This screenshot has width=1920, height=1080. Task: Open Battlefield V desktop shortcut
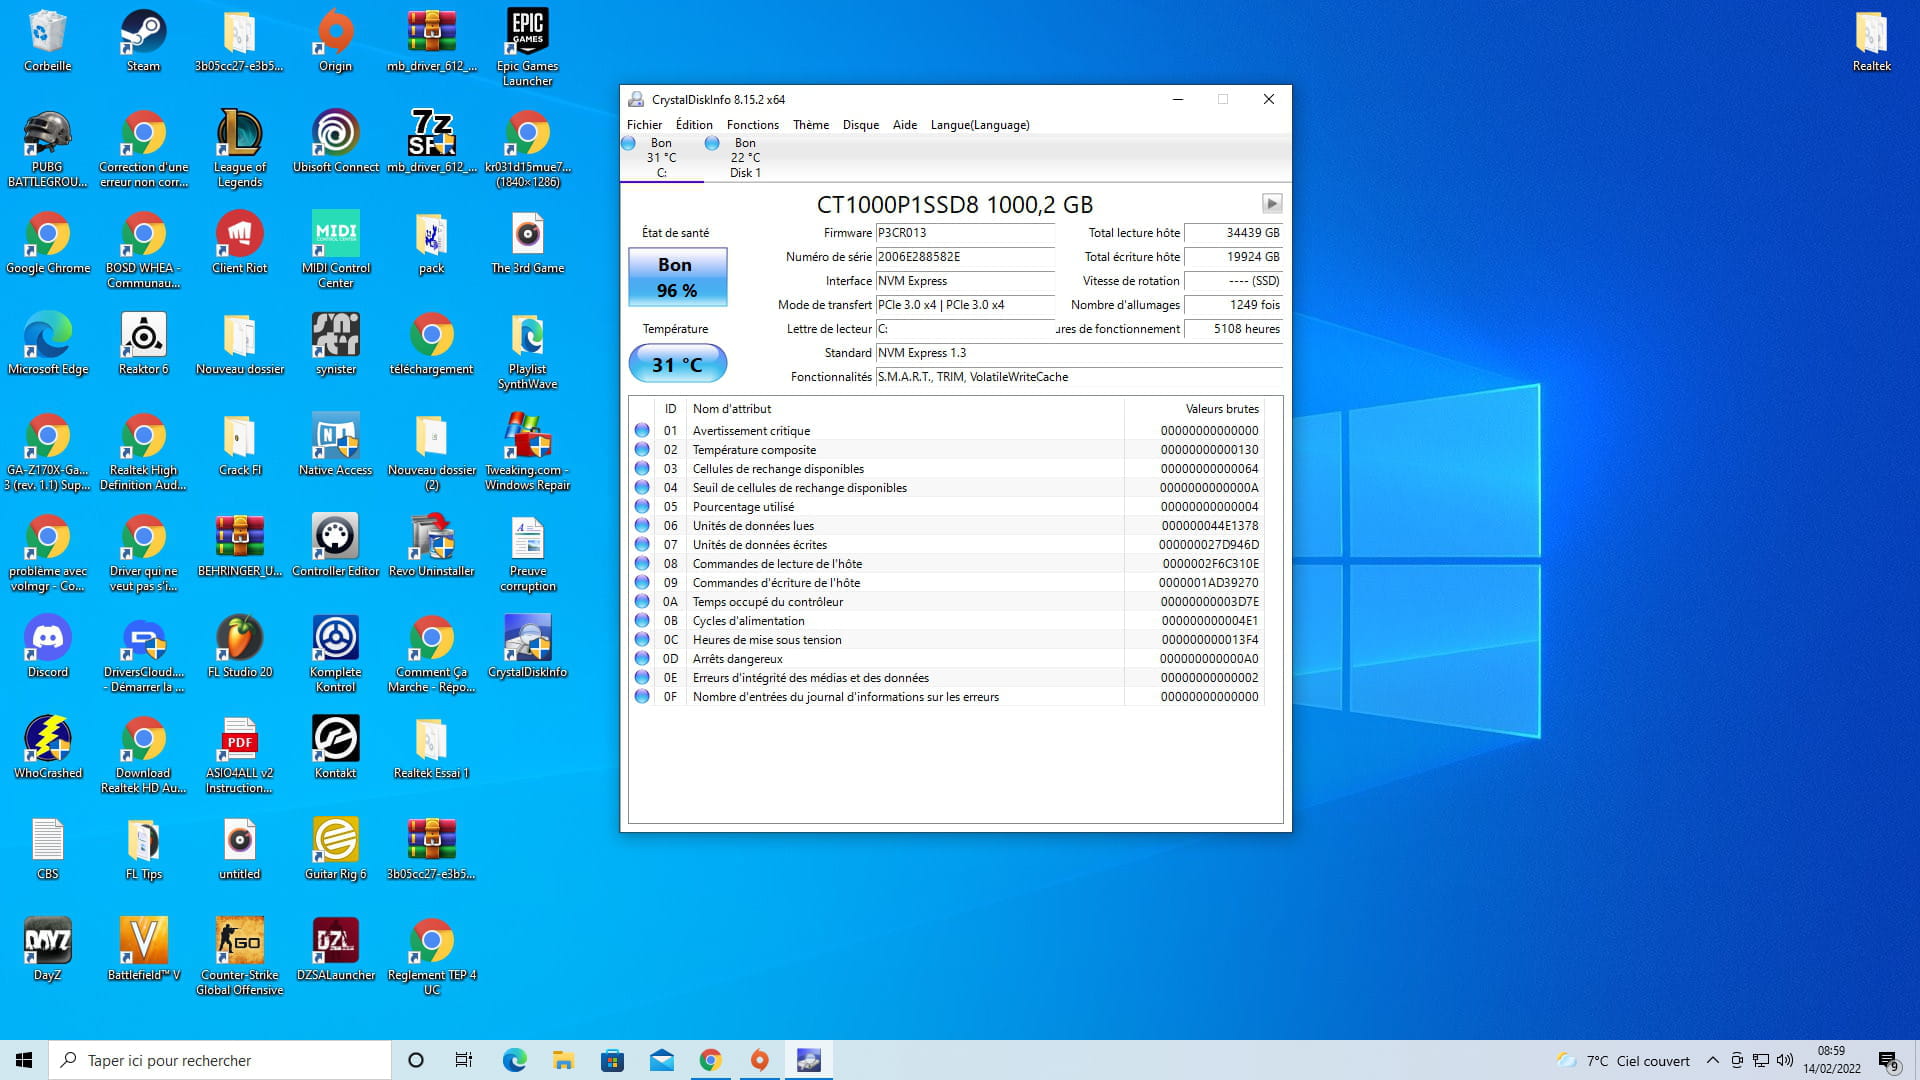143,950
